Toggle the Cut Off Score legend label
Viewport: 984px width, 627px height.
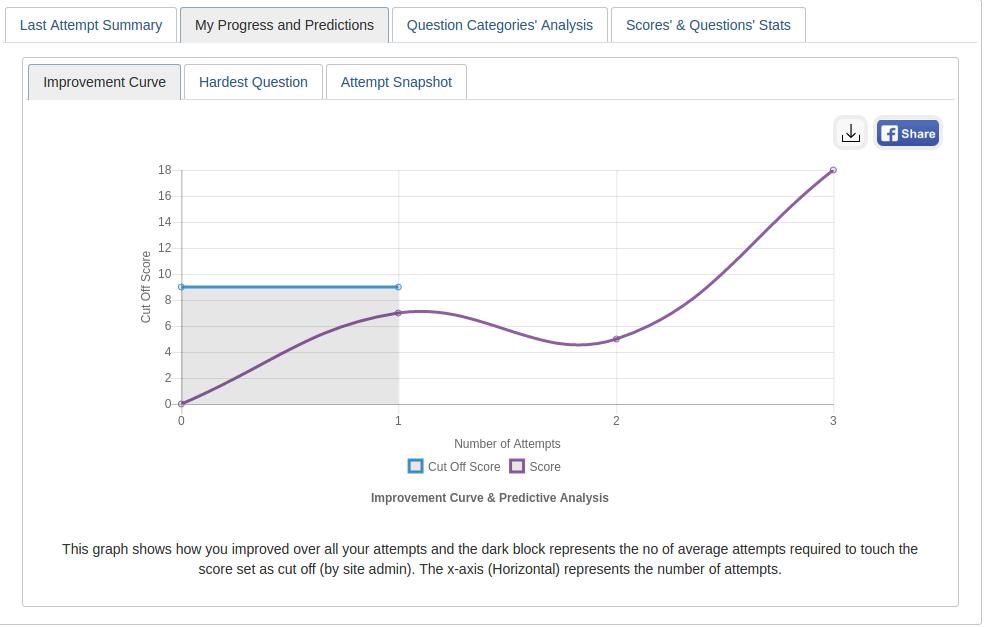click(464, 467)
